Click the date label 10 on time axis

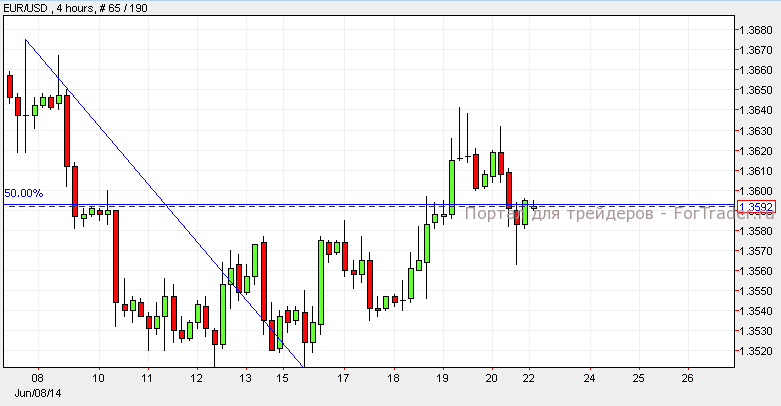[99, 378]
